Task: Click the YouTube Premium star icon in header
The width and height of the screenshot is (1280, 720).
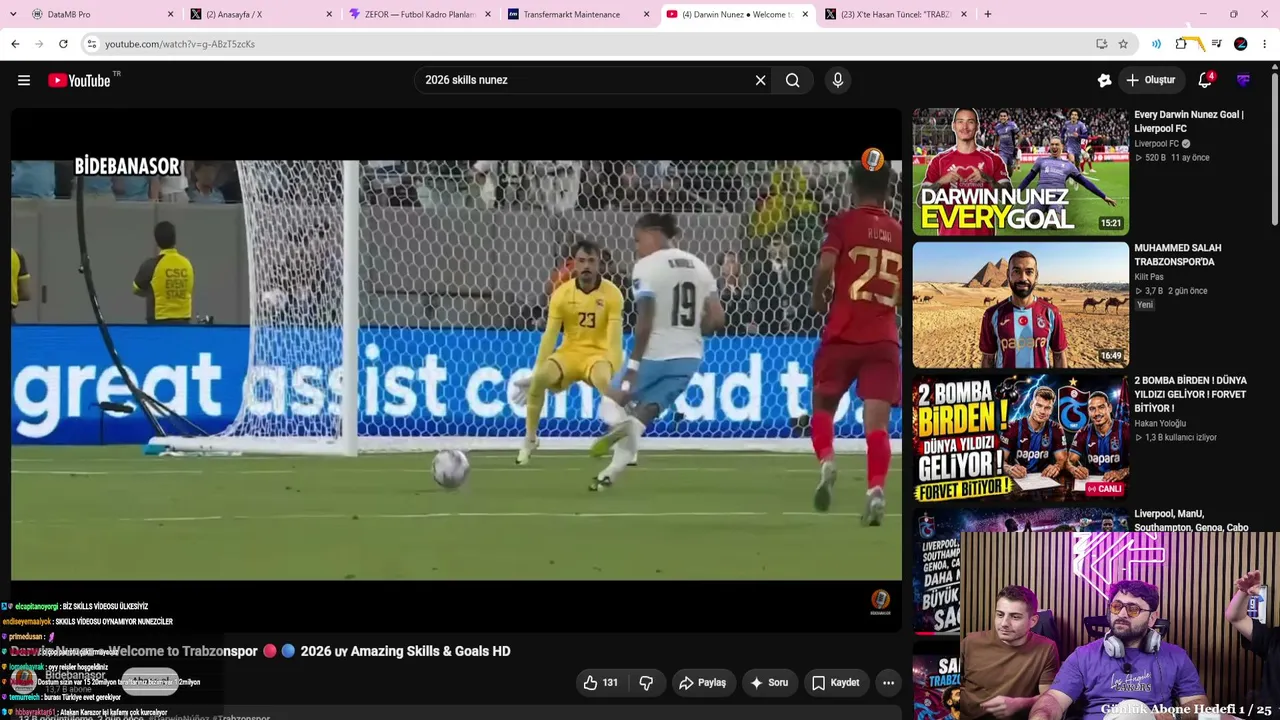Action: [1104, 80]
